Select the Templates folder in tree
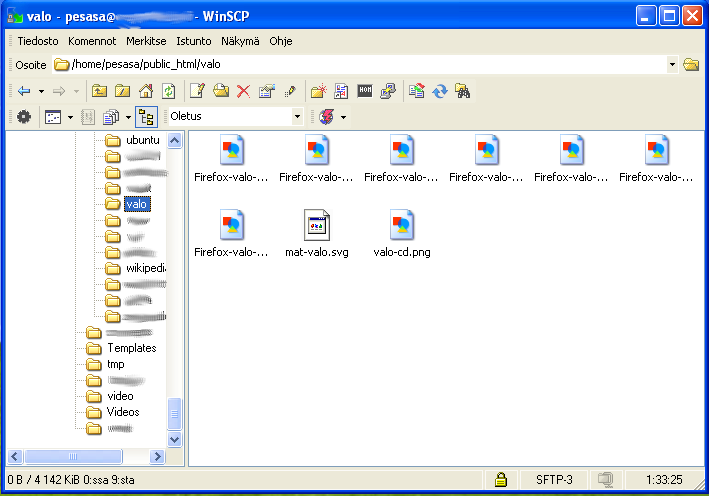Image resolution: width=709 pixels, height=496 pixels. coord(132,348)
